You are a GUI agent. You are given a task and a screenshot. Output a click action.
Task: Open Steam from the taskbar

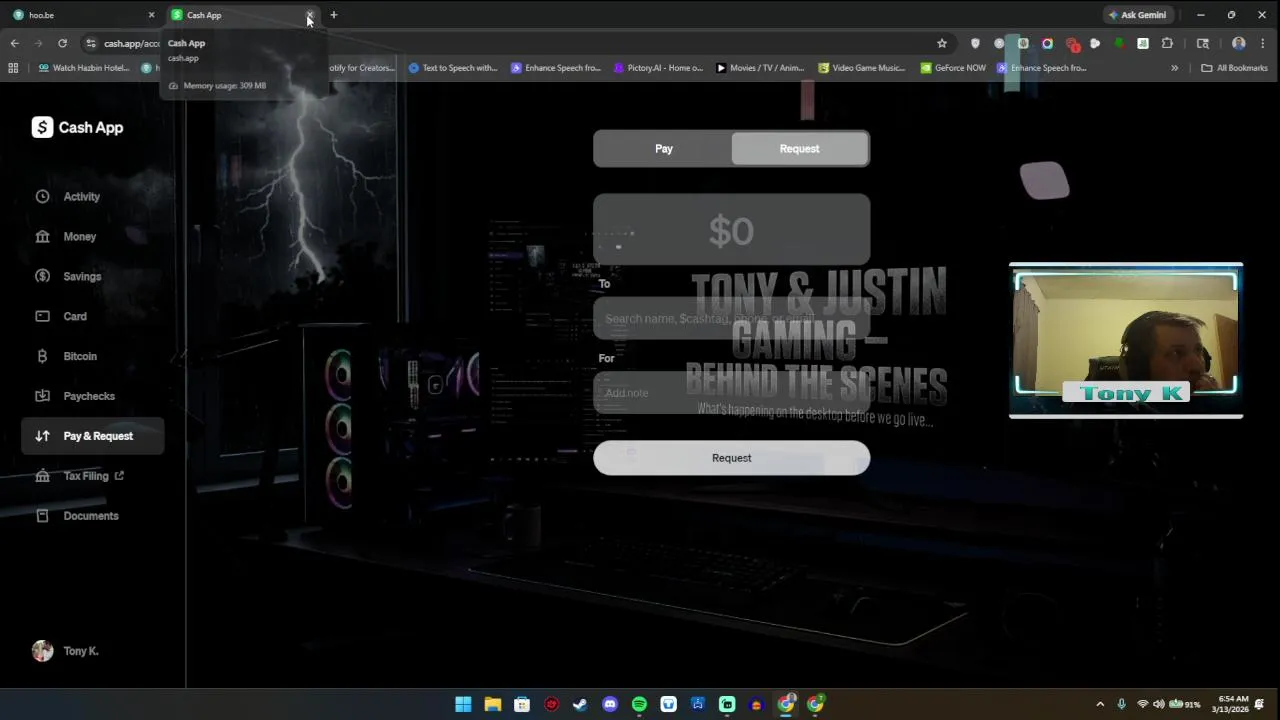(580, 704)
